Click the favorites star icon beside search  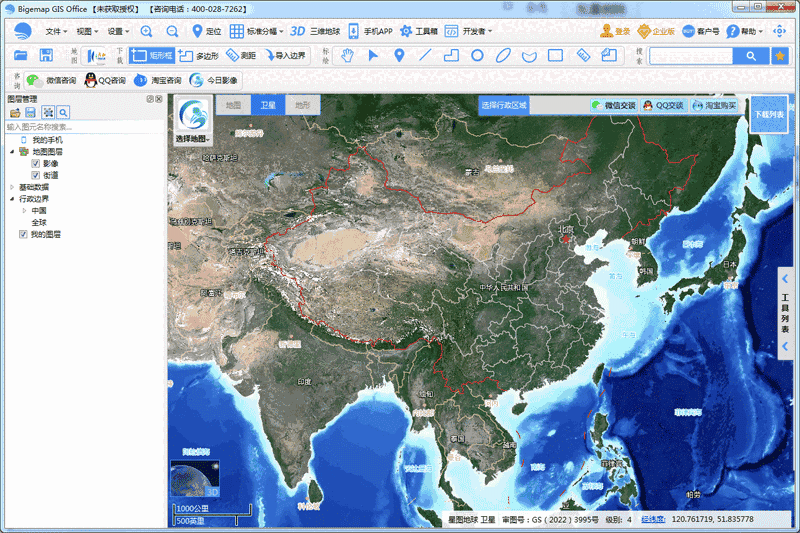[x=780, y=56]
